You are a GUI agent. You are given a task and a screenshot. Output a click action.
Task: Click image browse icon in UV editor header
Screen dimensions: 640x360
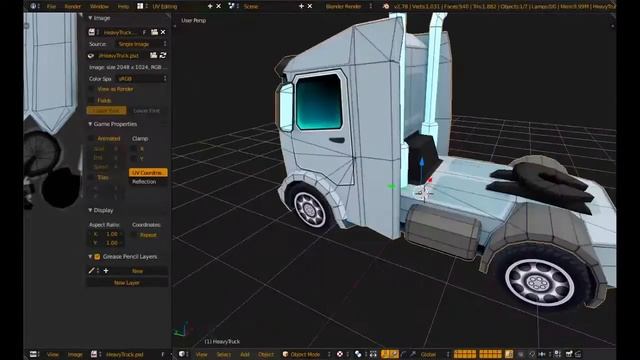click(x=94, y=354)
